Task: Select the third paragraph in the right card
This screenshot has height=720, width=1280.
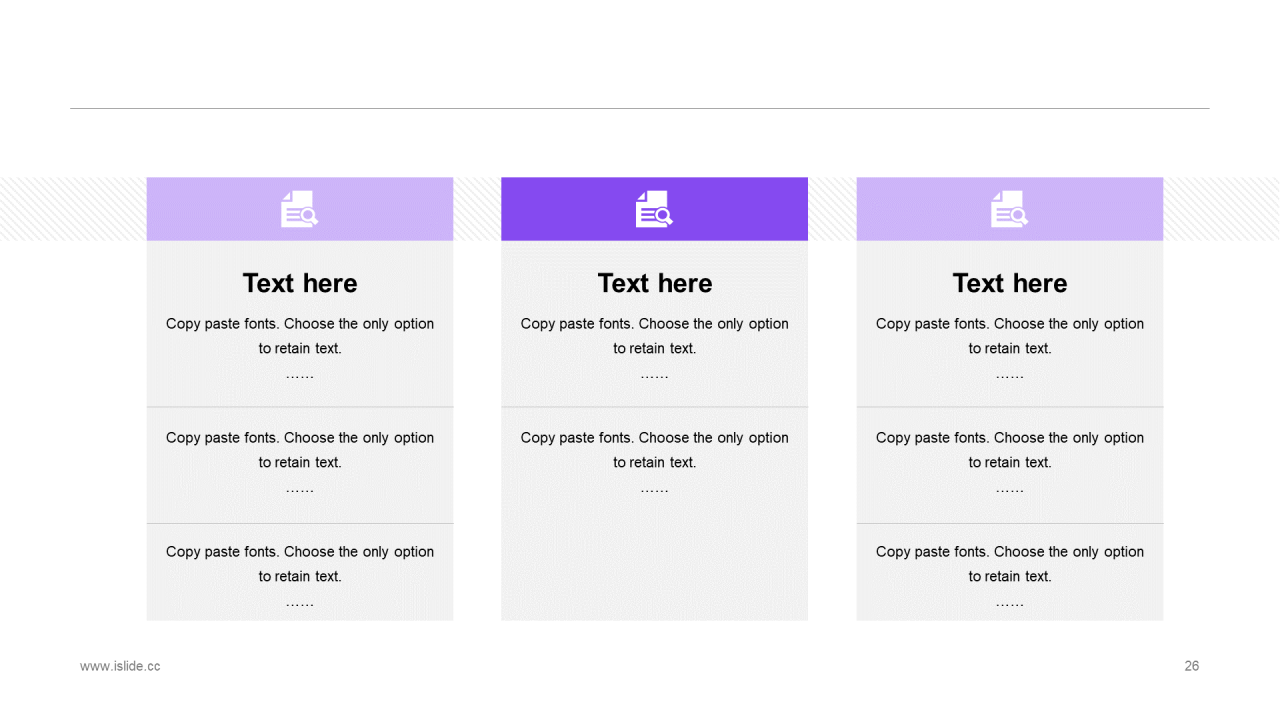Action: point(1010,564)
